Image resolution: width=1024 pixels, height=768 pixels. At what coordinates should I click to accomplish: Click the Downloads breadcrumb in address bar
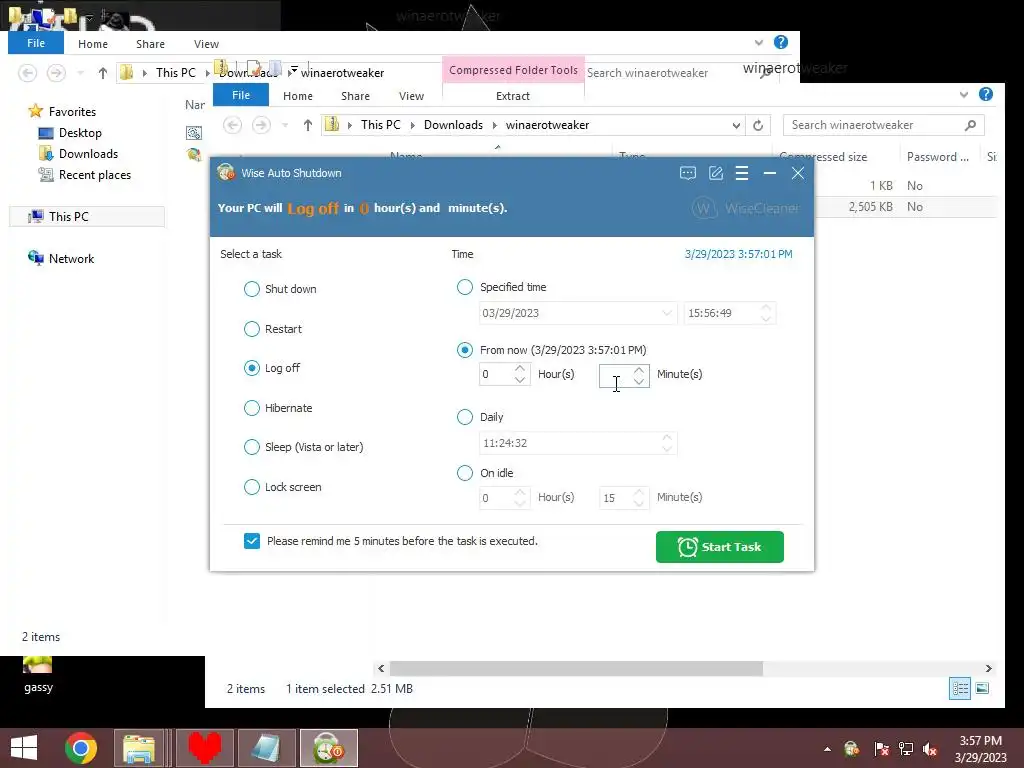point(453,125)
